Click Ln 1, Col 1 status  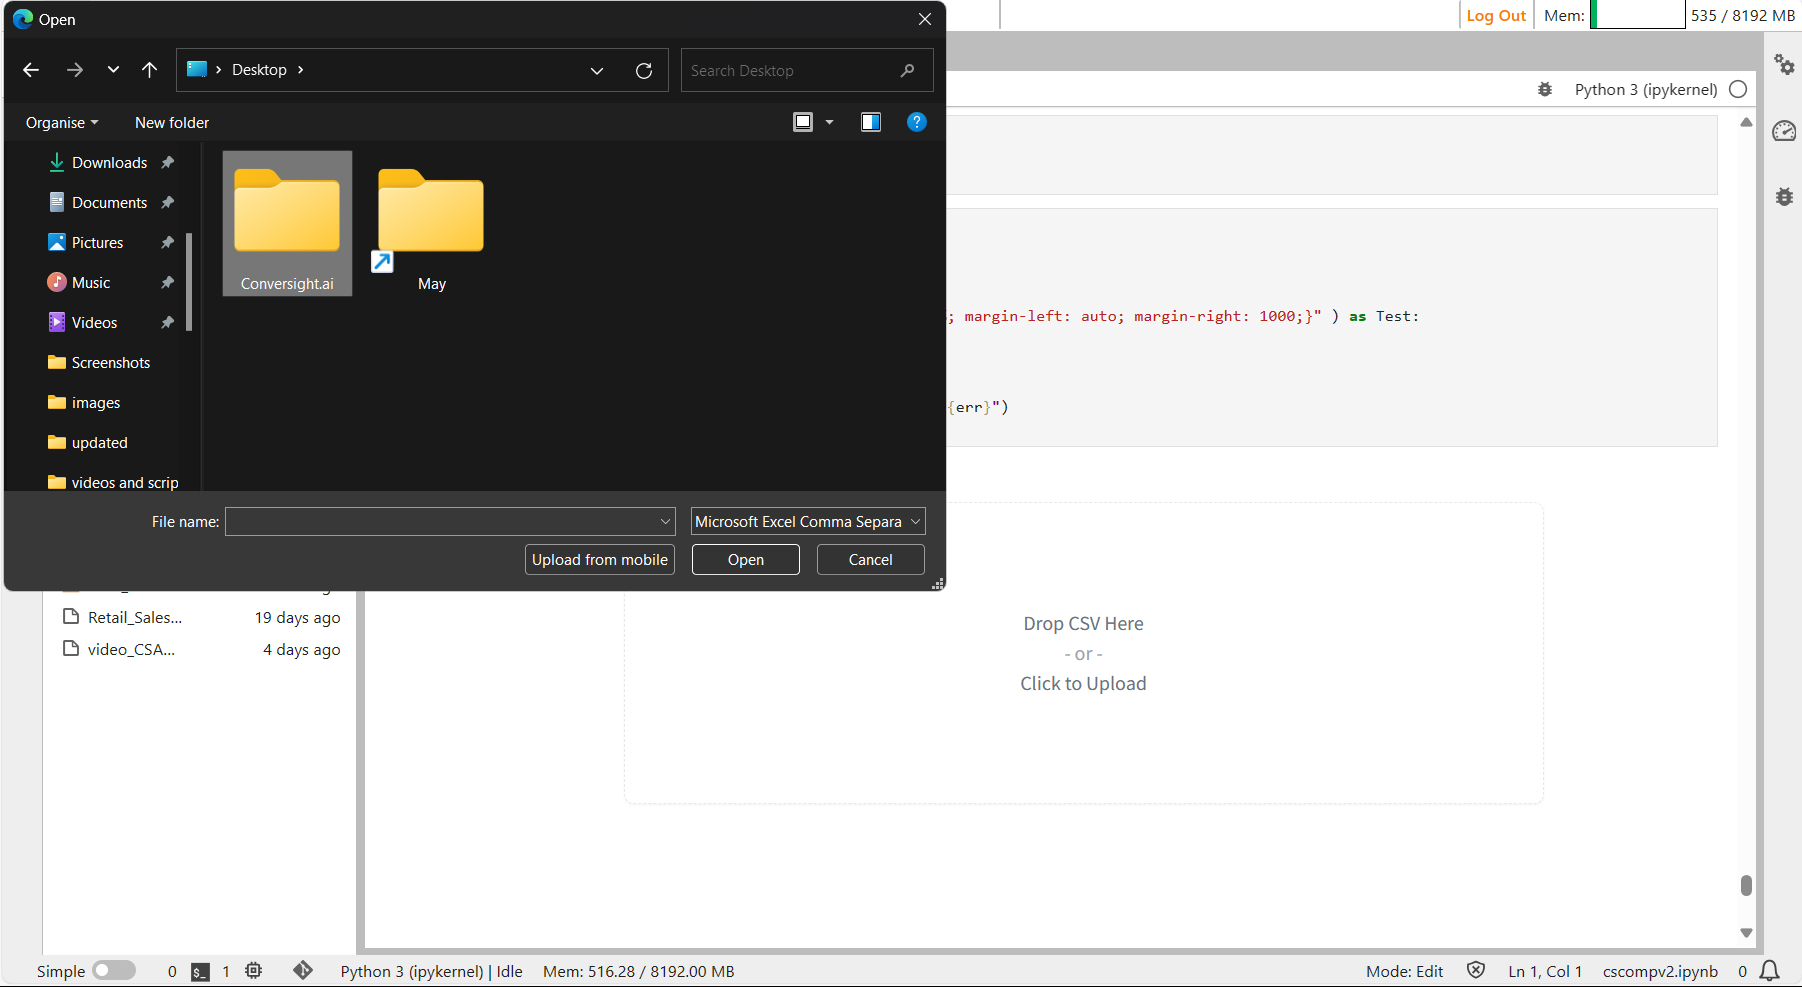[x=1545, y=971]
